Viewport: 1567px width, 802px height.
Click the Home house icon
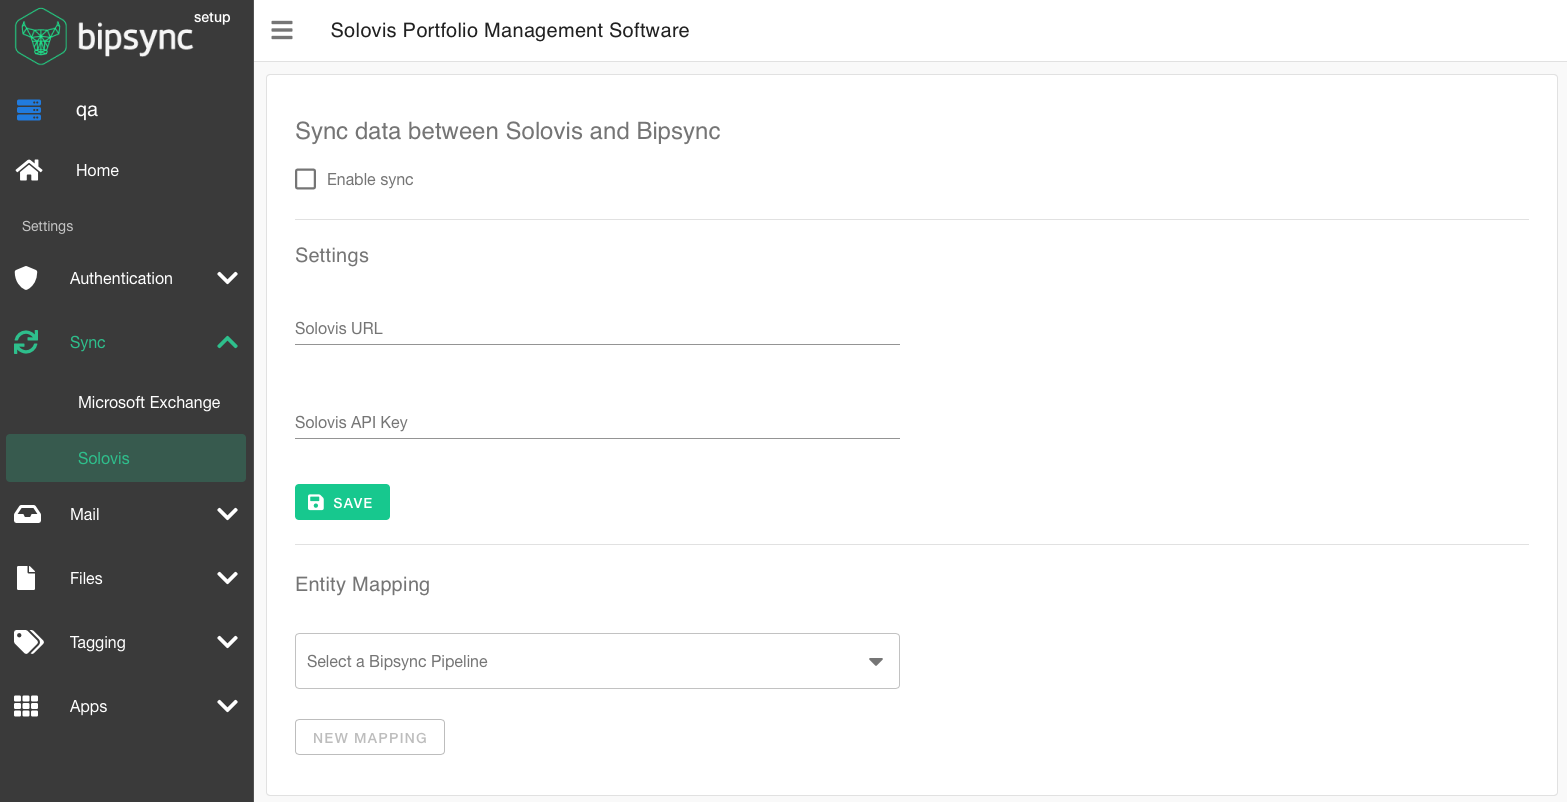(x=28, y=170)
